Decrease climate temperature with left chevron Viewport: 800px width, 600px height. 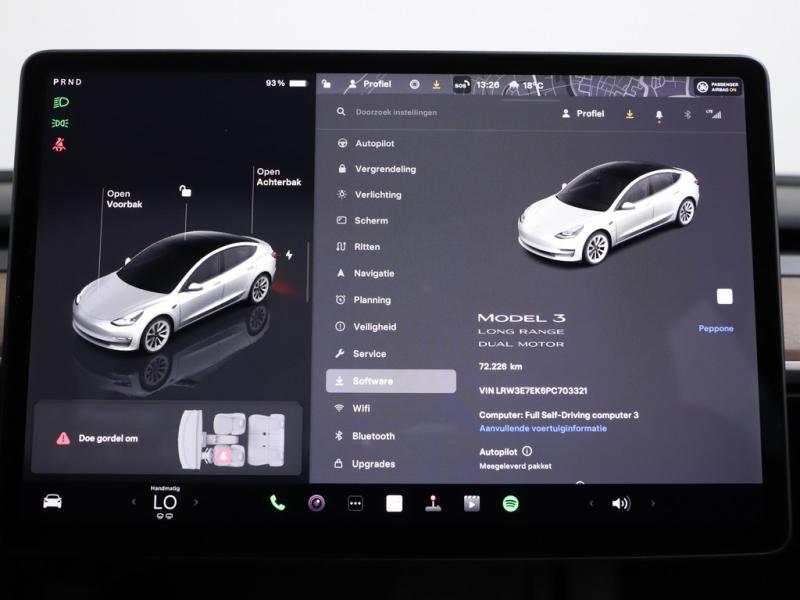(134, 503)
